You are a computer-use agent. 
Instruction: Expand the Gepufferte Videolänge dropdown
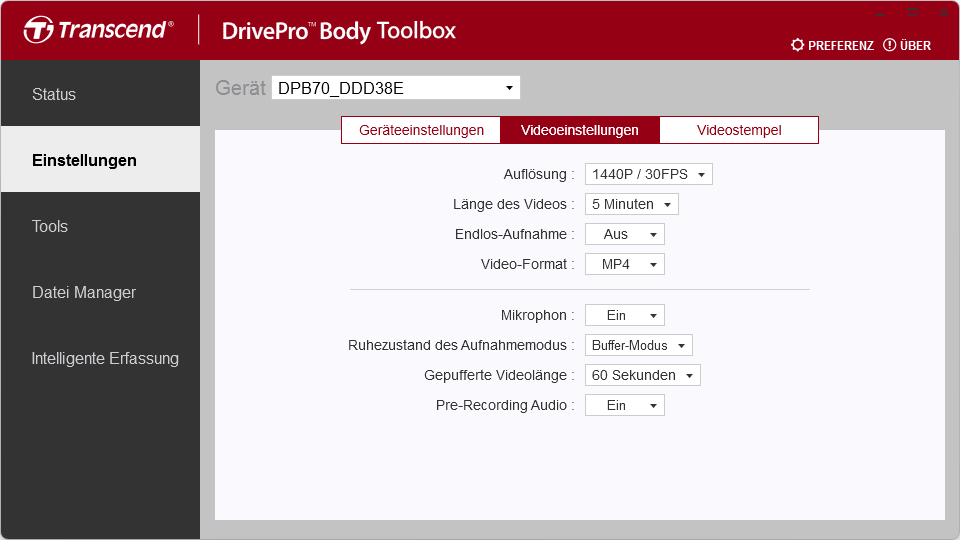(642, 375)
